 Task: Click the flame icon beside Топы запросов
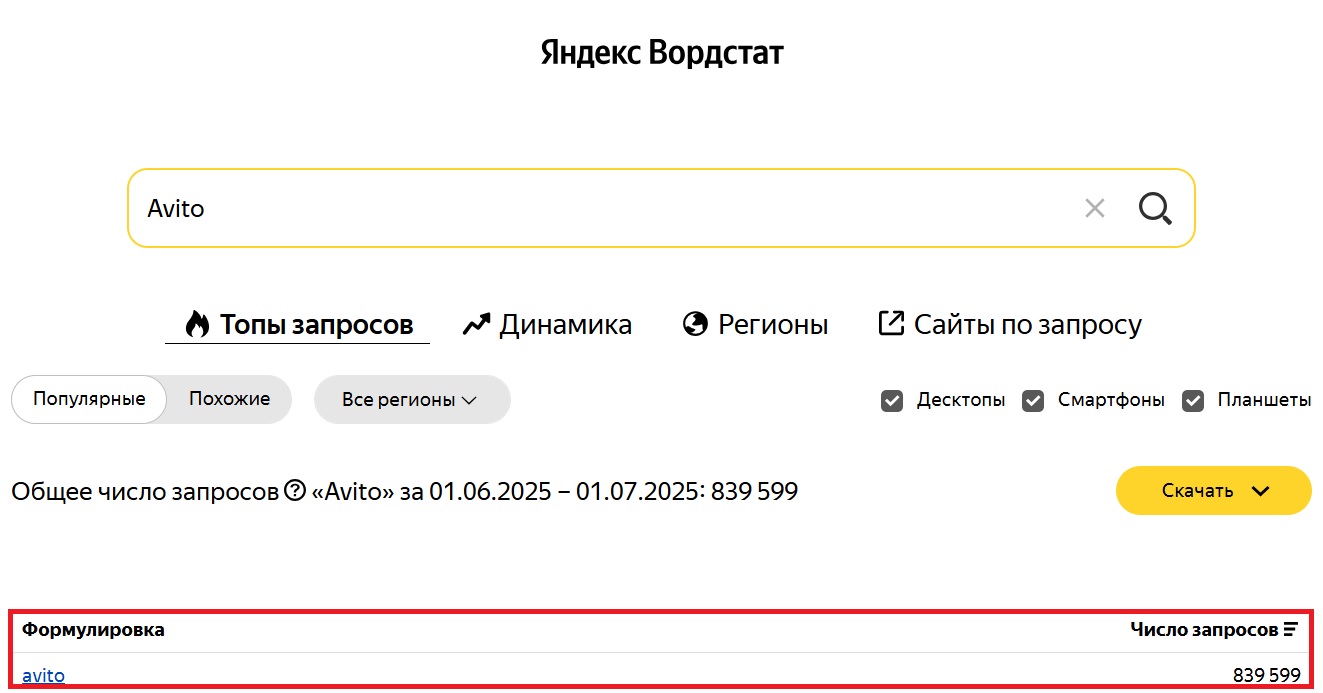(x=197, y=324)
